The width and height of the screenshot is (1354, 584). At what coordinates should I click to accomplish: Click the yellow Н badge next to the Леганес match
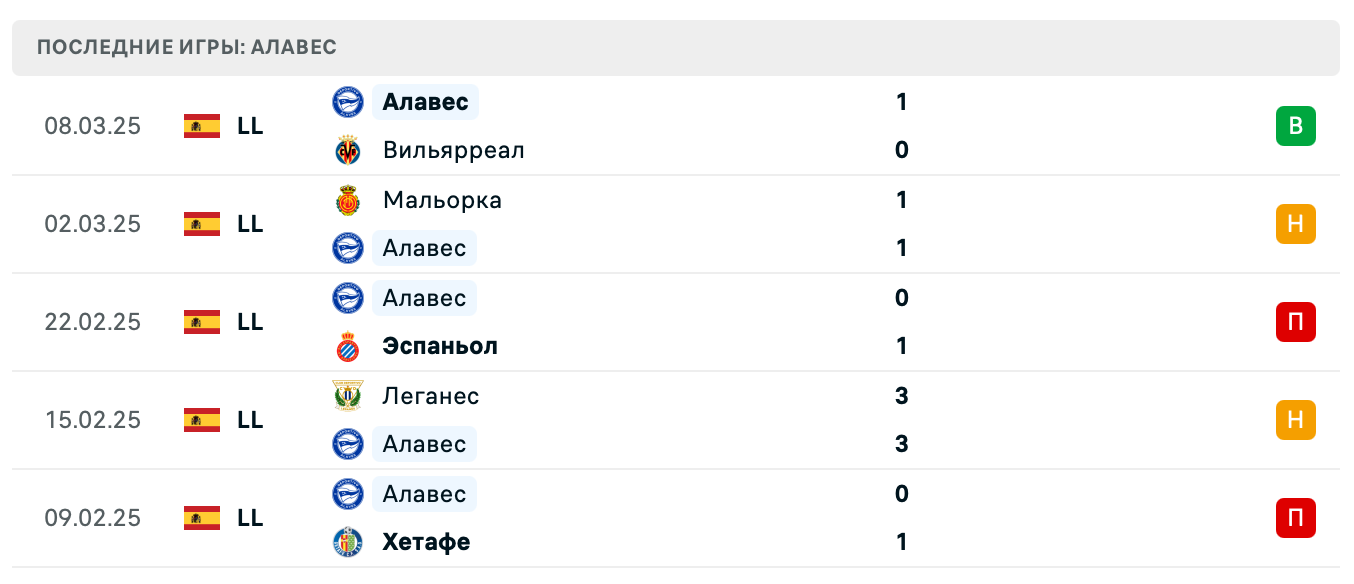(x=1295, y=420)
